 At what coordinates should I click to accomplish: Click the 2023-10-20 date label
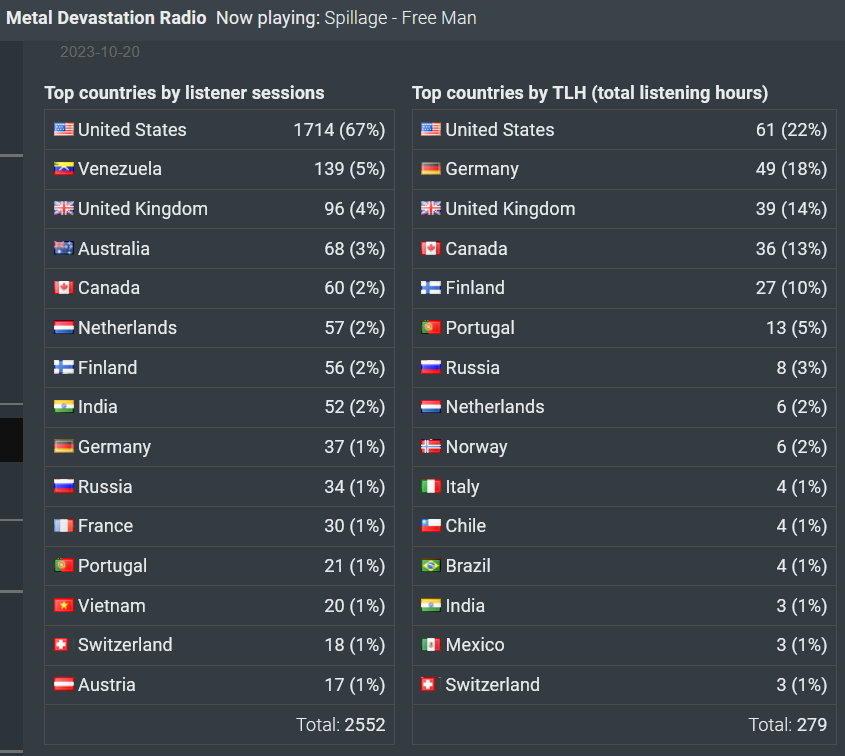point(100,52)
